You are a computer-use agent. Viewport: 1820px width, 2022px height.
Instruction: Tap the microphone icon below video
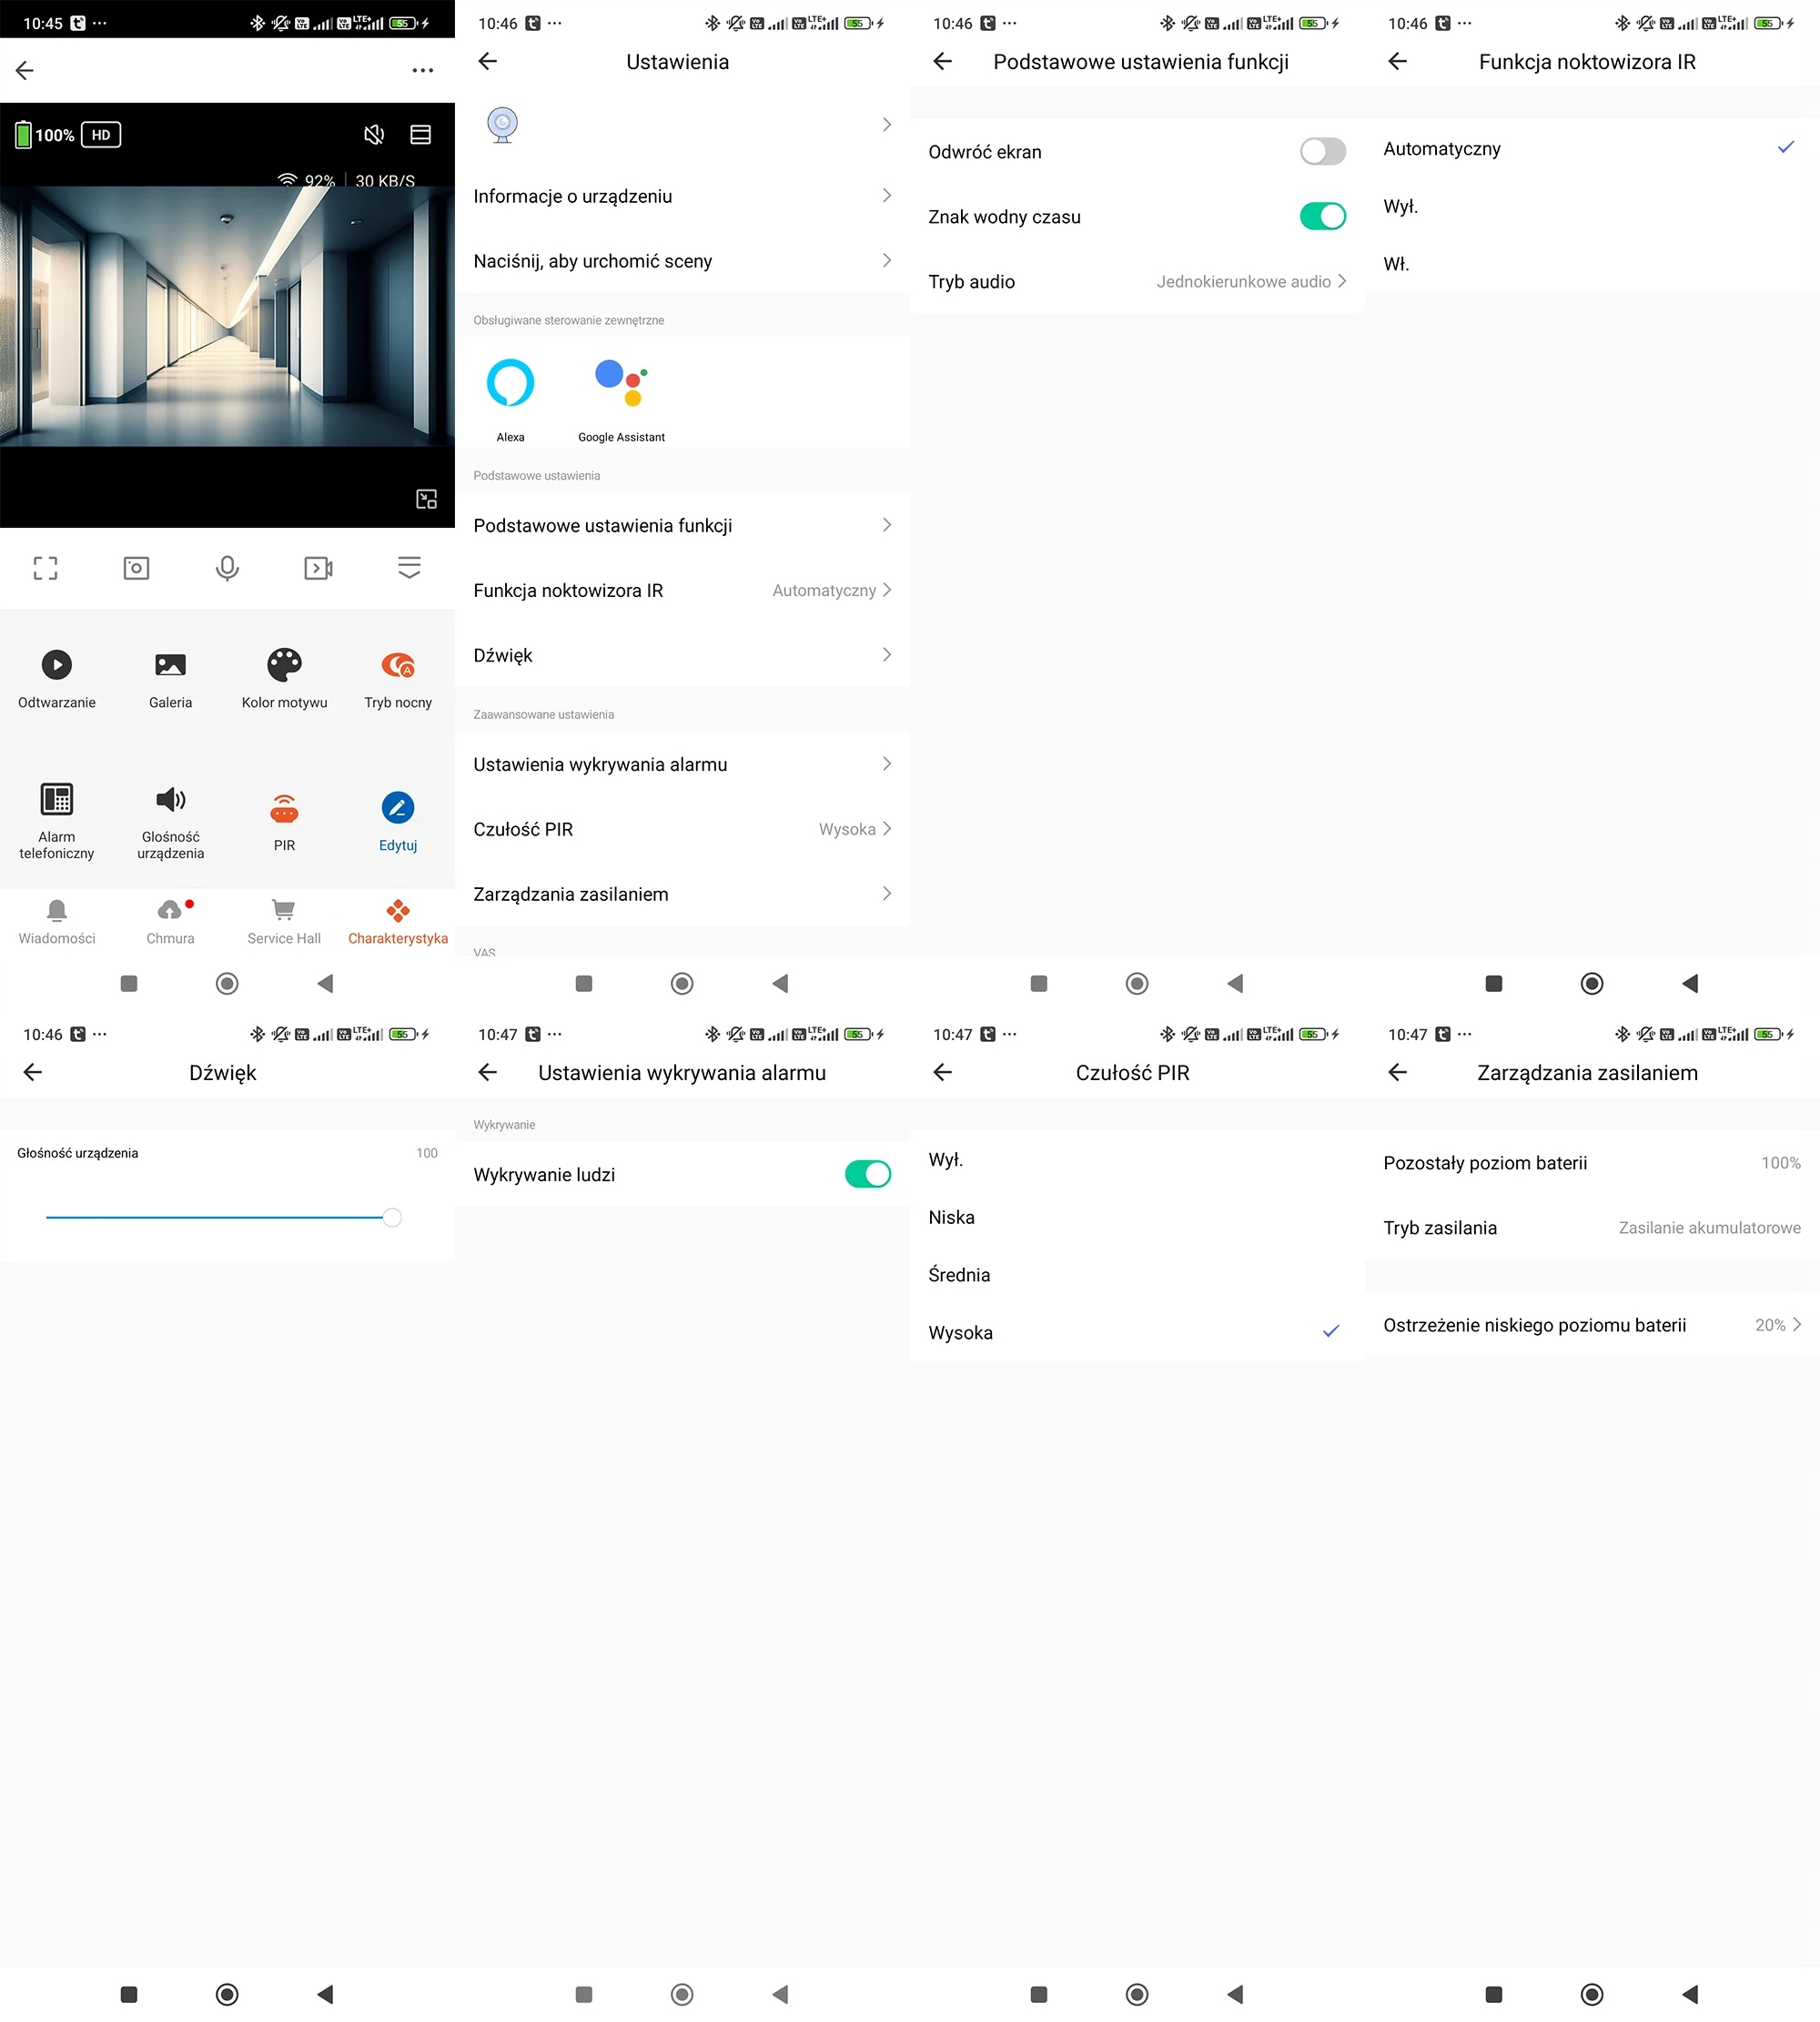click(x=227, y=568)
